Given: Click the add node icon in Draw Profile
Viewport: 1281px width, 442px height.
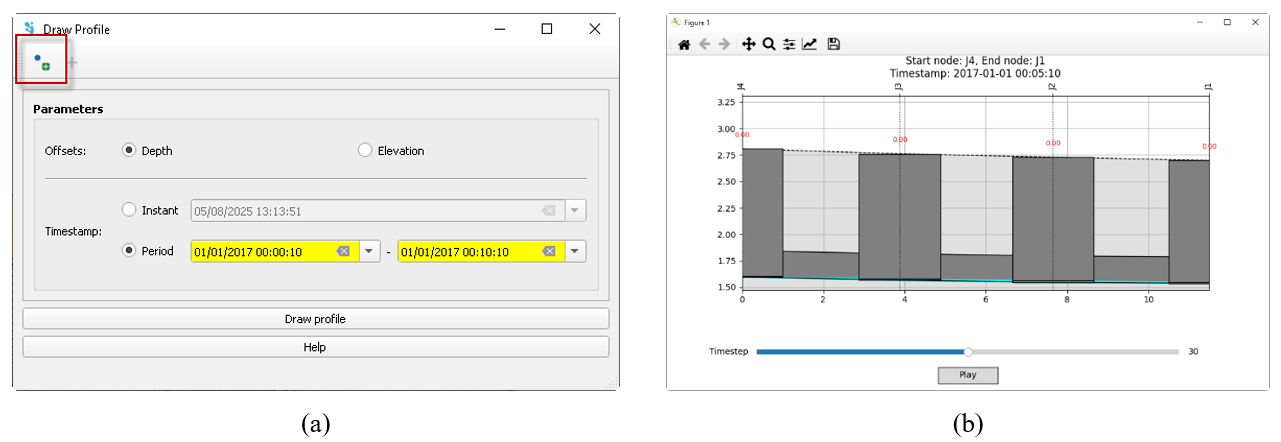Looking at the screenshot, I should [x=42, y=61].
